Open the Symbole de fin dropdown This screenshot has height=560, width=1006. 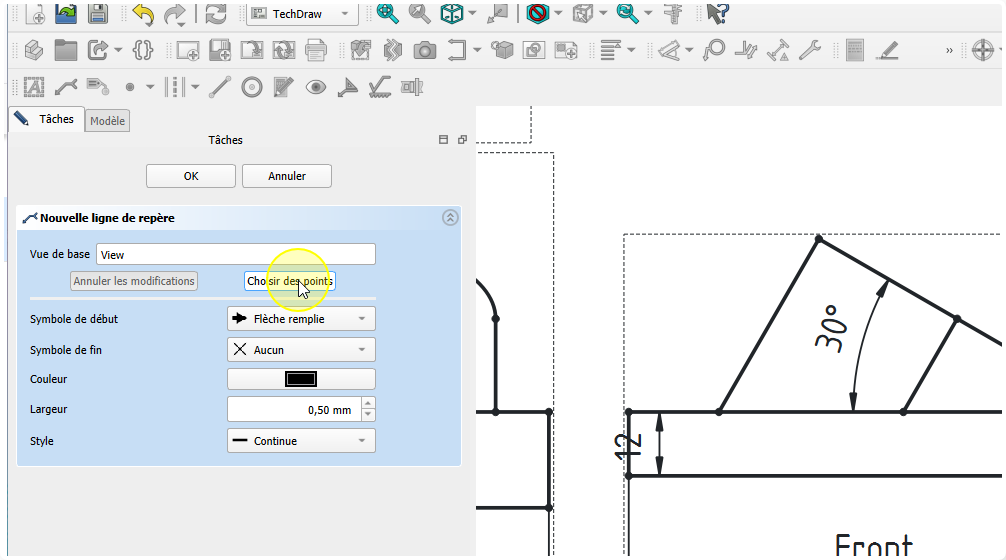click(302, 350)
